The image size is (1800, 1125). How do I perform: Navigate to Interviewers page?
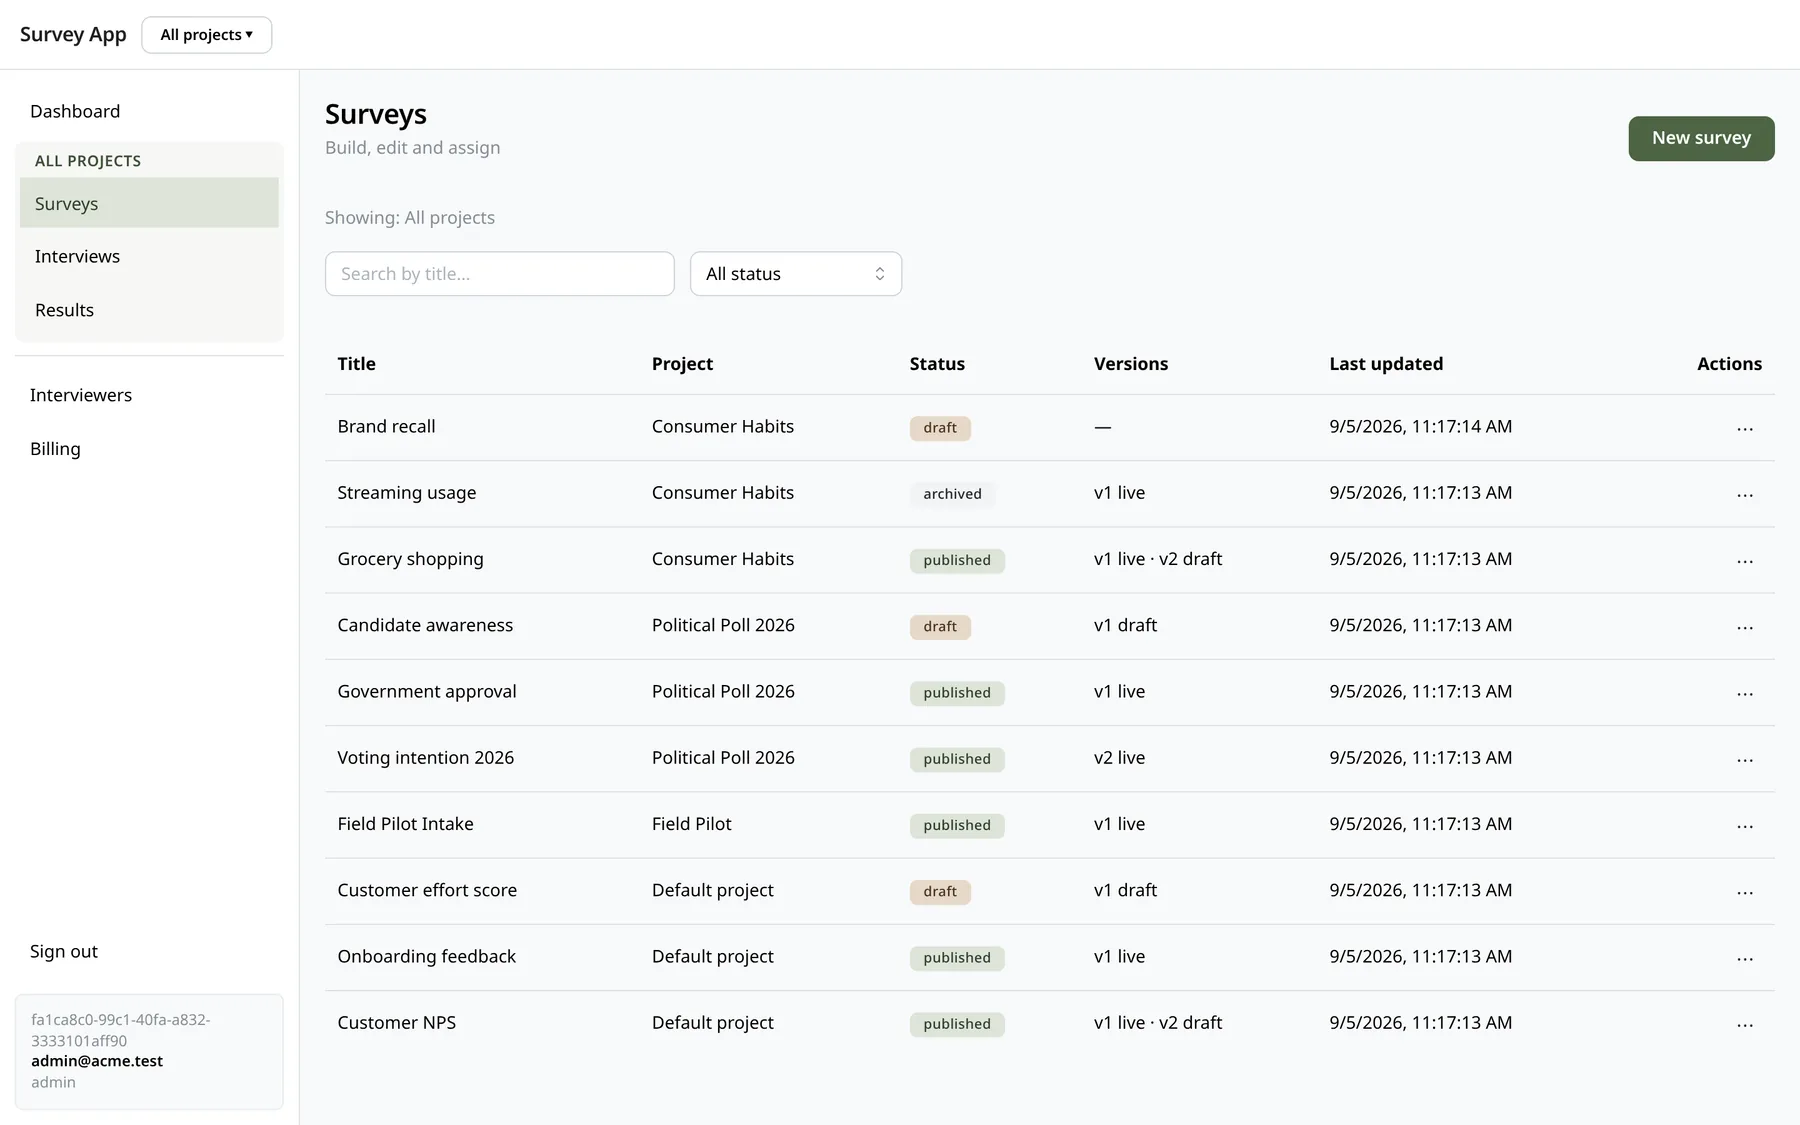pos(81,395)
